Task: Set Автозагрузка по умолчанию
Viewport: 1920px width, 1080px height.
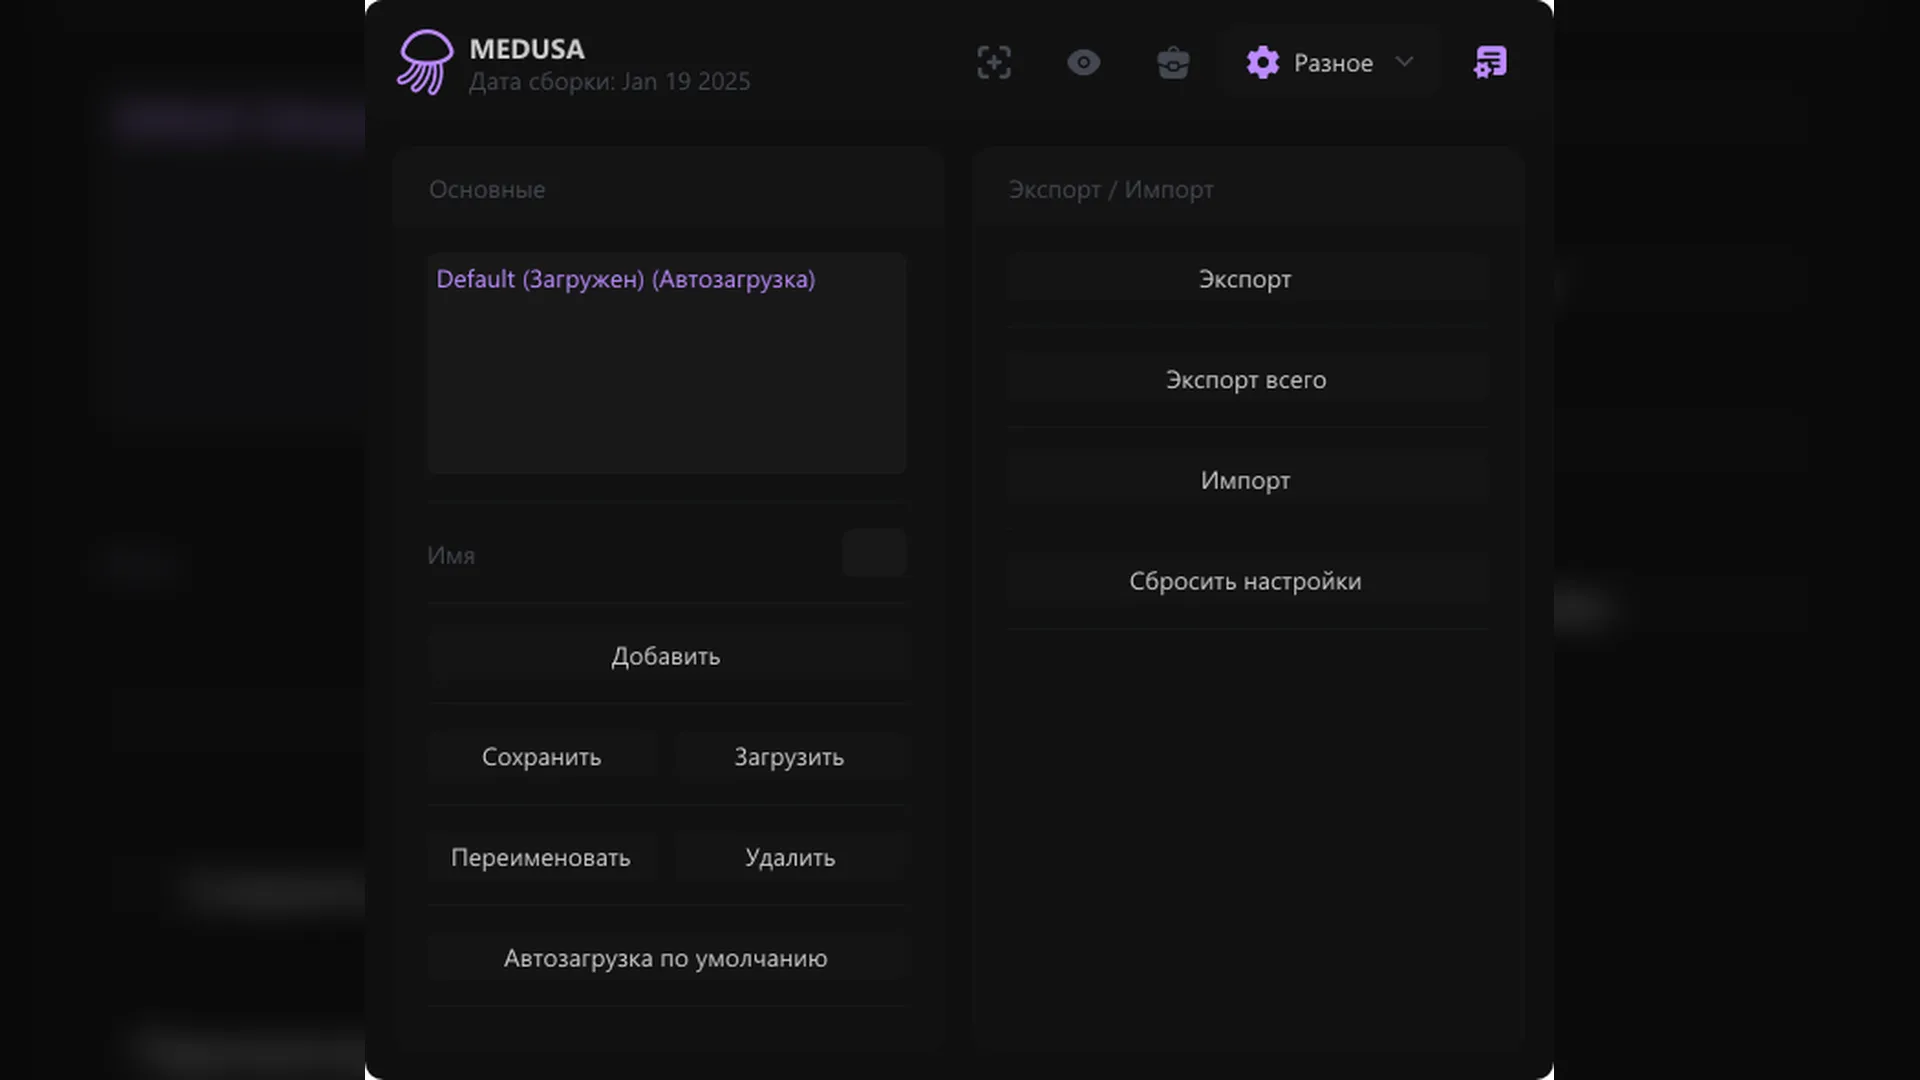Action: 666,958
